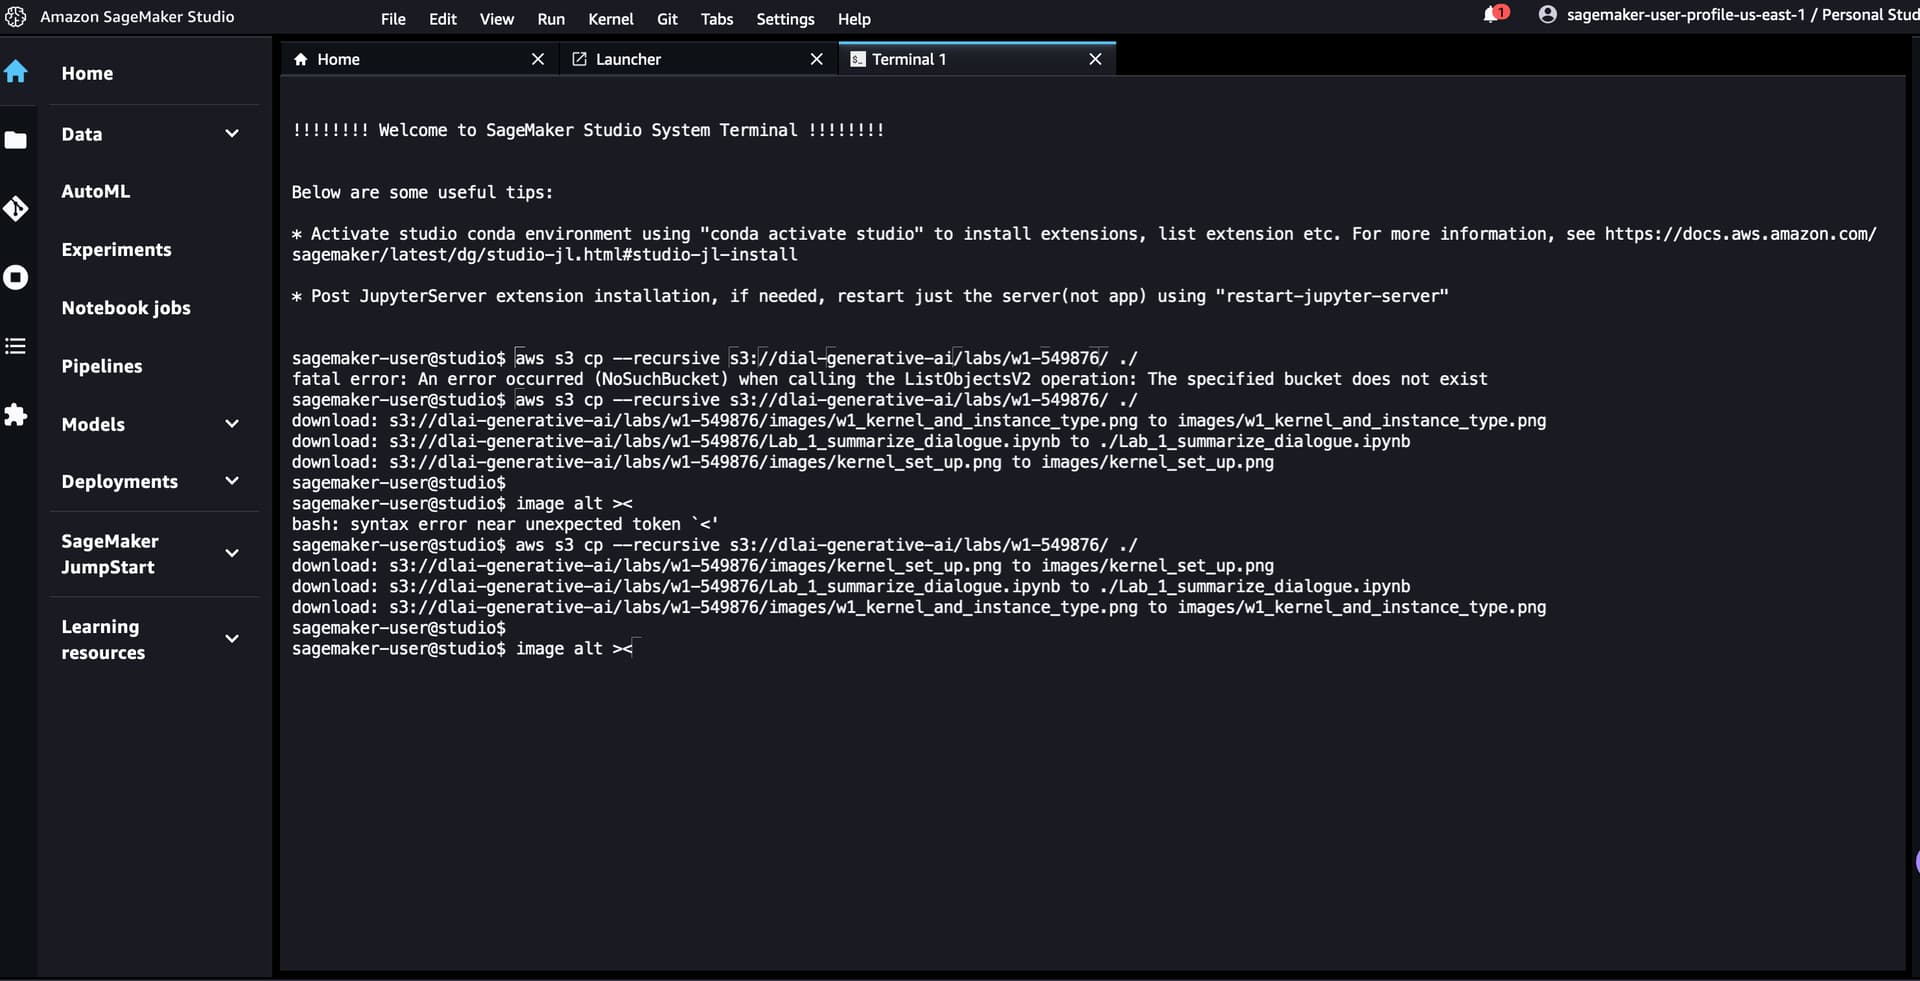Expand the Learning resources chevron
The image size is (1920, 981).
coord(232,638)
